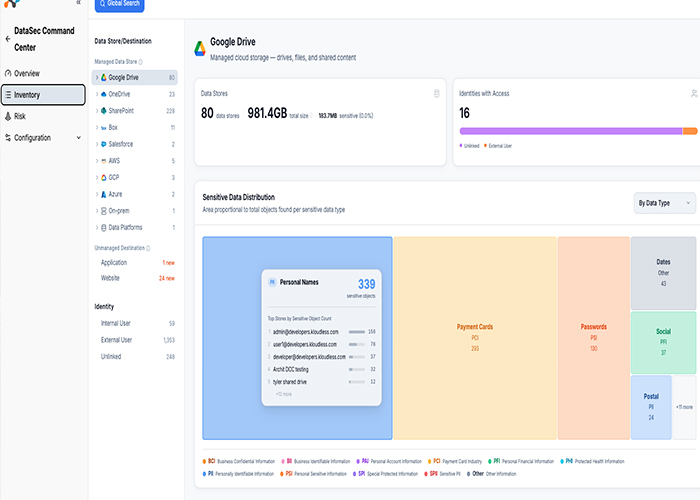Expand the OneDrive tree item

point(97,94)
